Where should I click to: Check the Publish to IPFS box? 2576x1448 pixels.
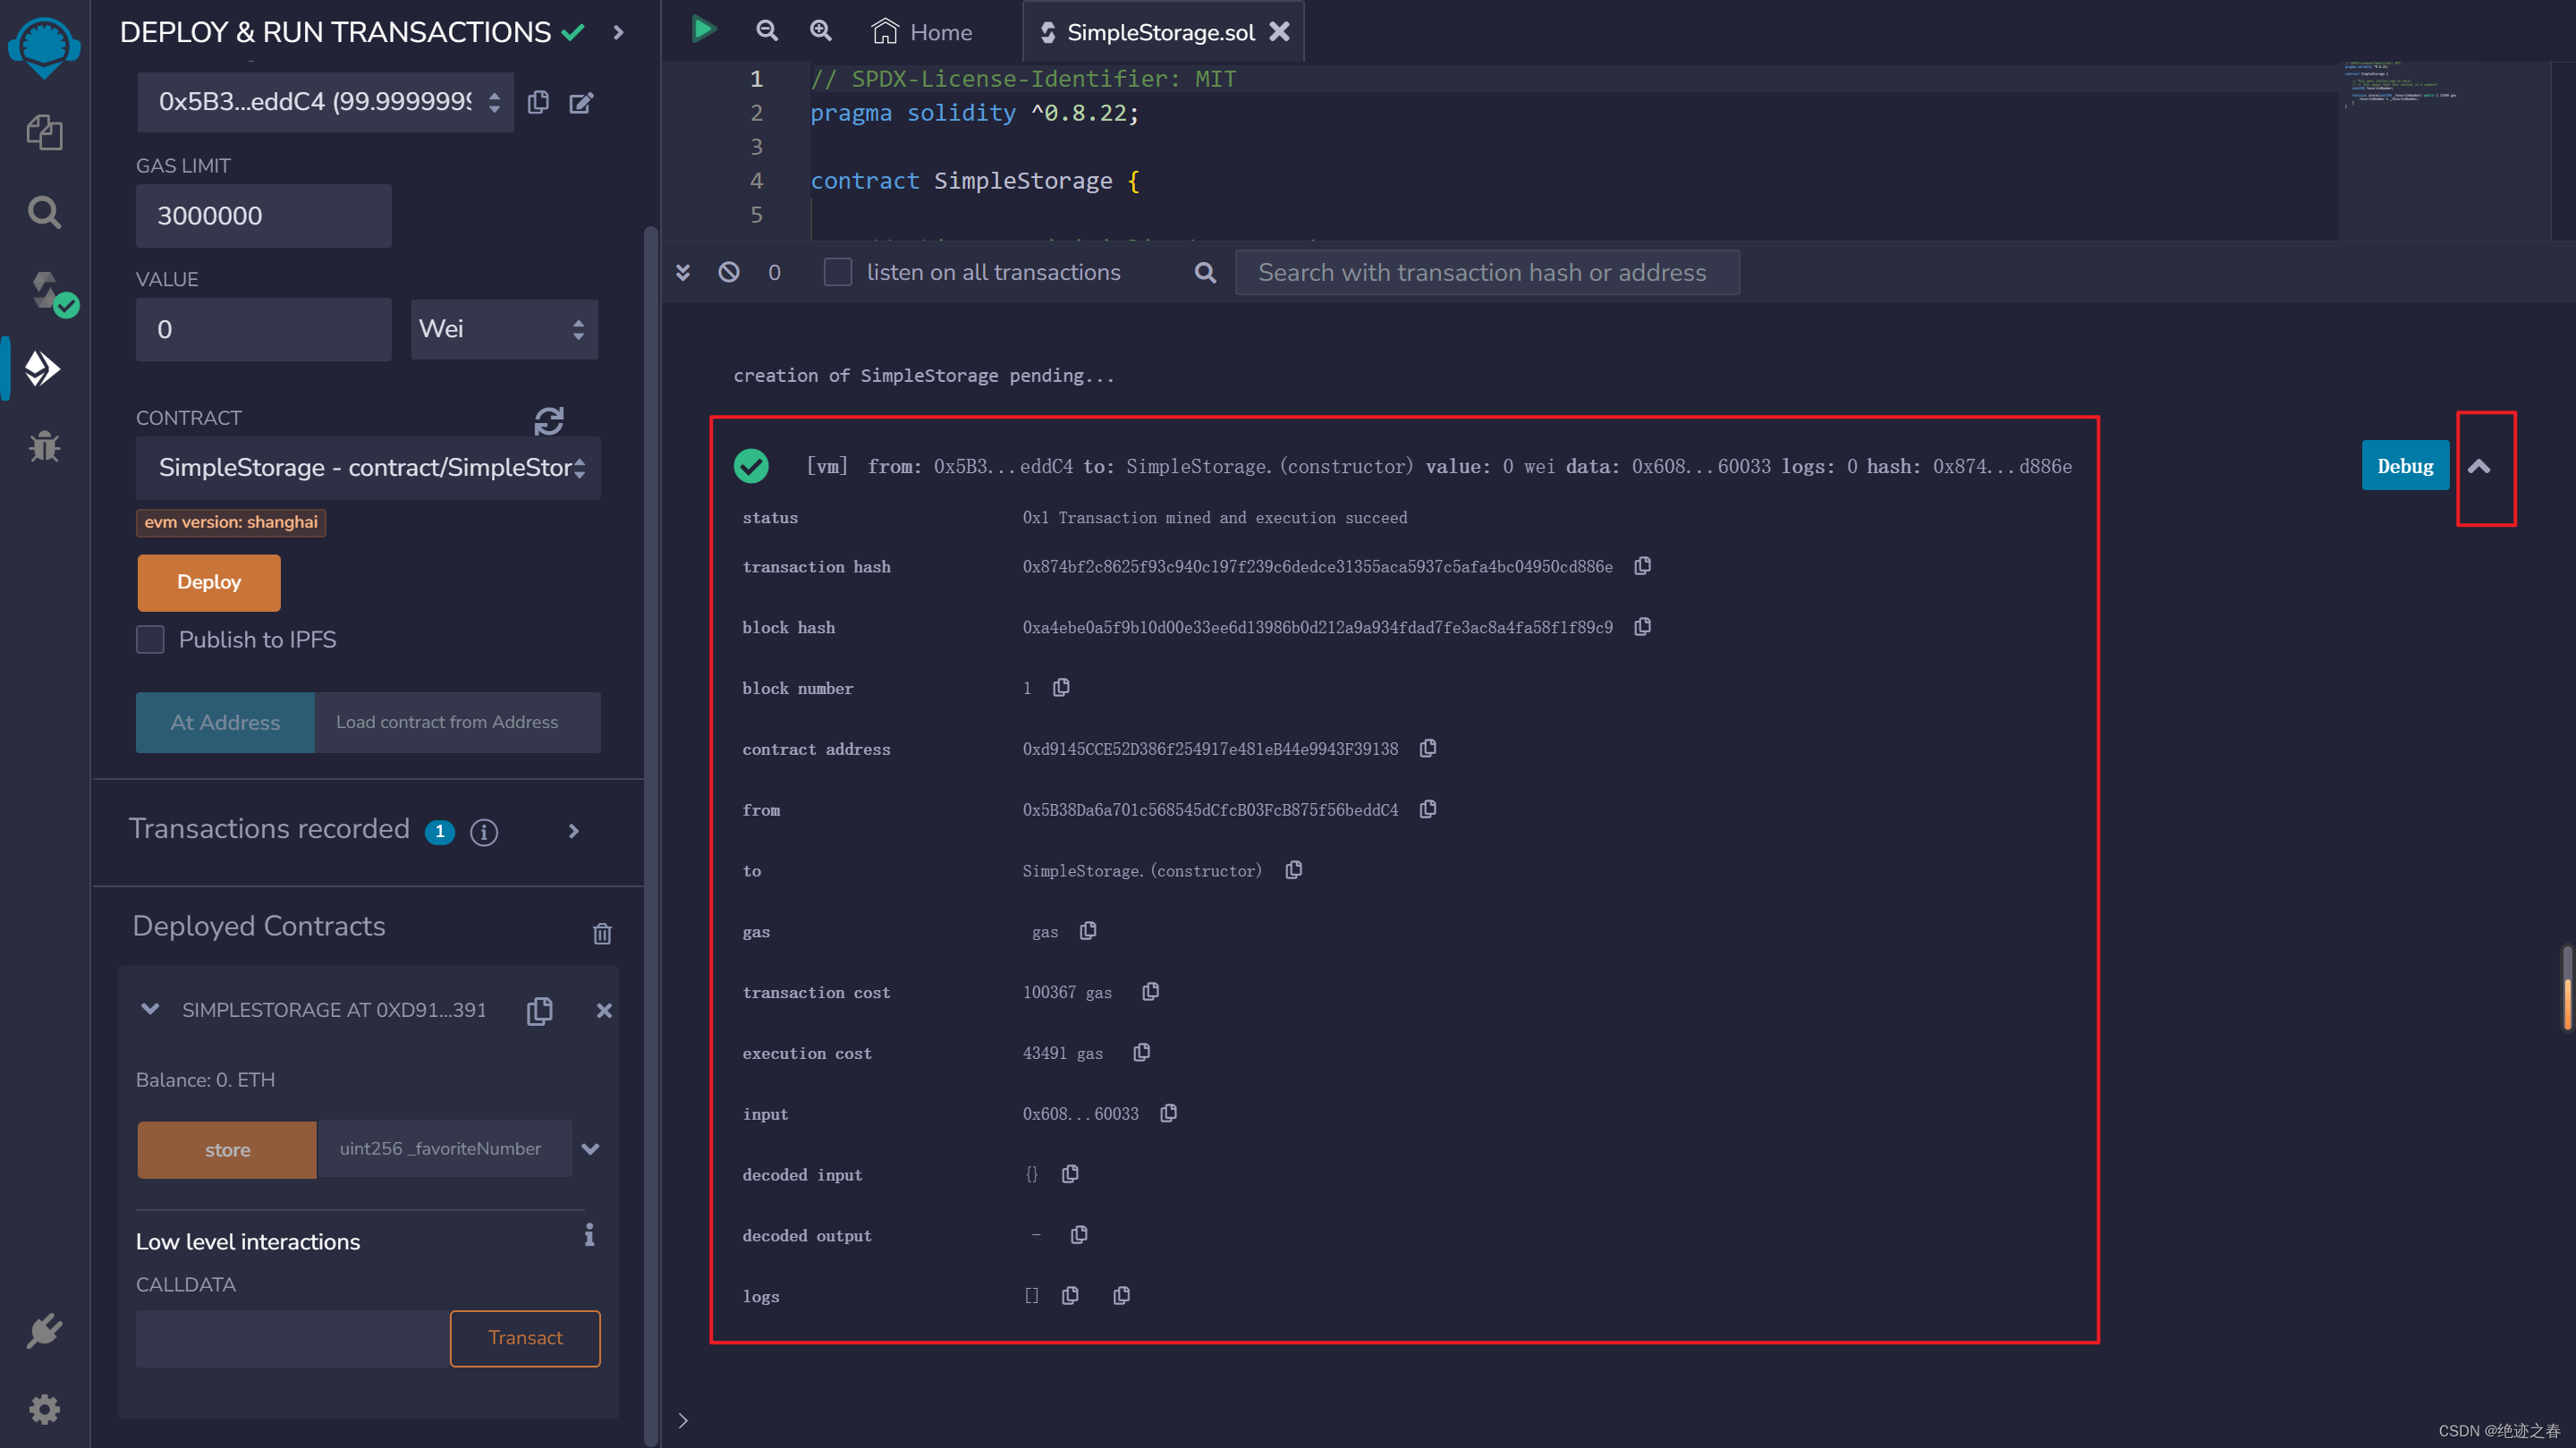150,639
